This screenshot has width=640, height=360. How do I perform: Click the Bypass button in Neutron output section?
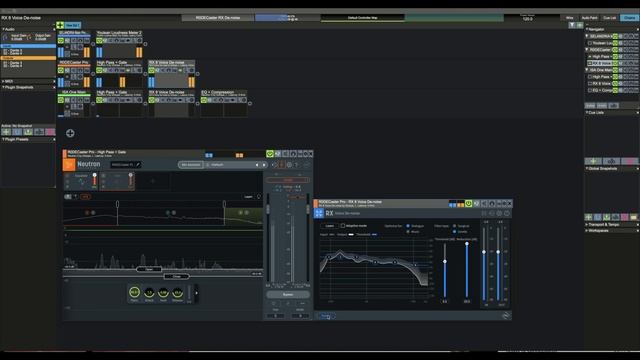(x=288, y=294)
